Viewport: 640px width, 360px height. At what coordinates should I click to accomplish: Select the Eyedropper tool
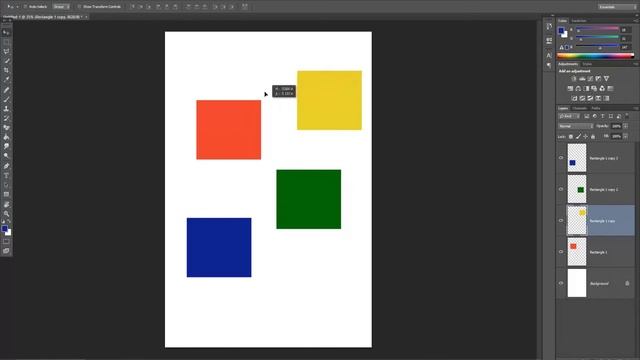[6, 80]
